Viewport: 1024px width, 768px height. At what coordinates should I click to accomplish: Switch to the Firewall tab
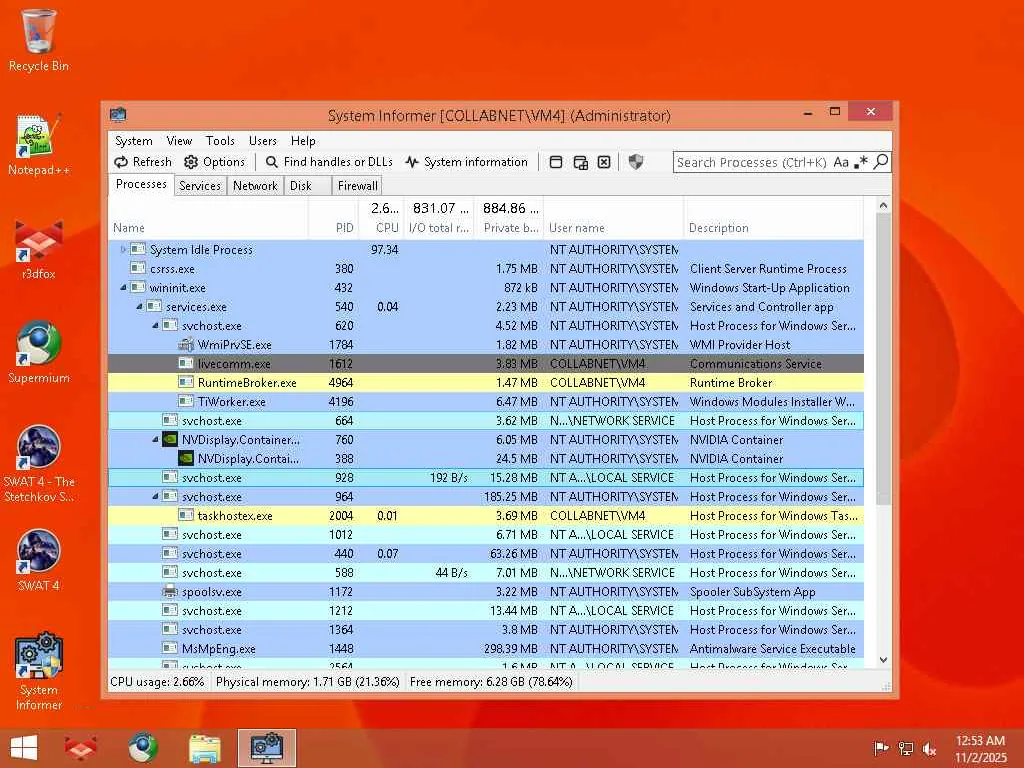coord(357,185)
